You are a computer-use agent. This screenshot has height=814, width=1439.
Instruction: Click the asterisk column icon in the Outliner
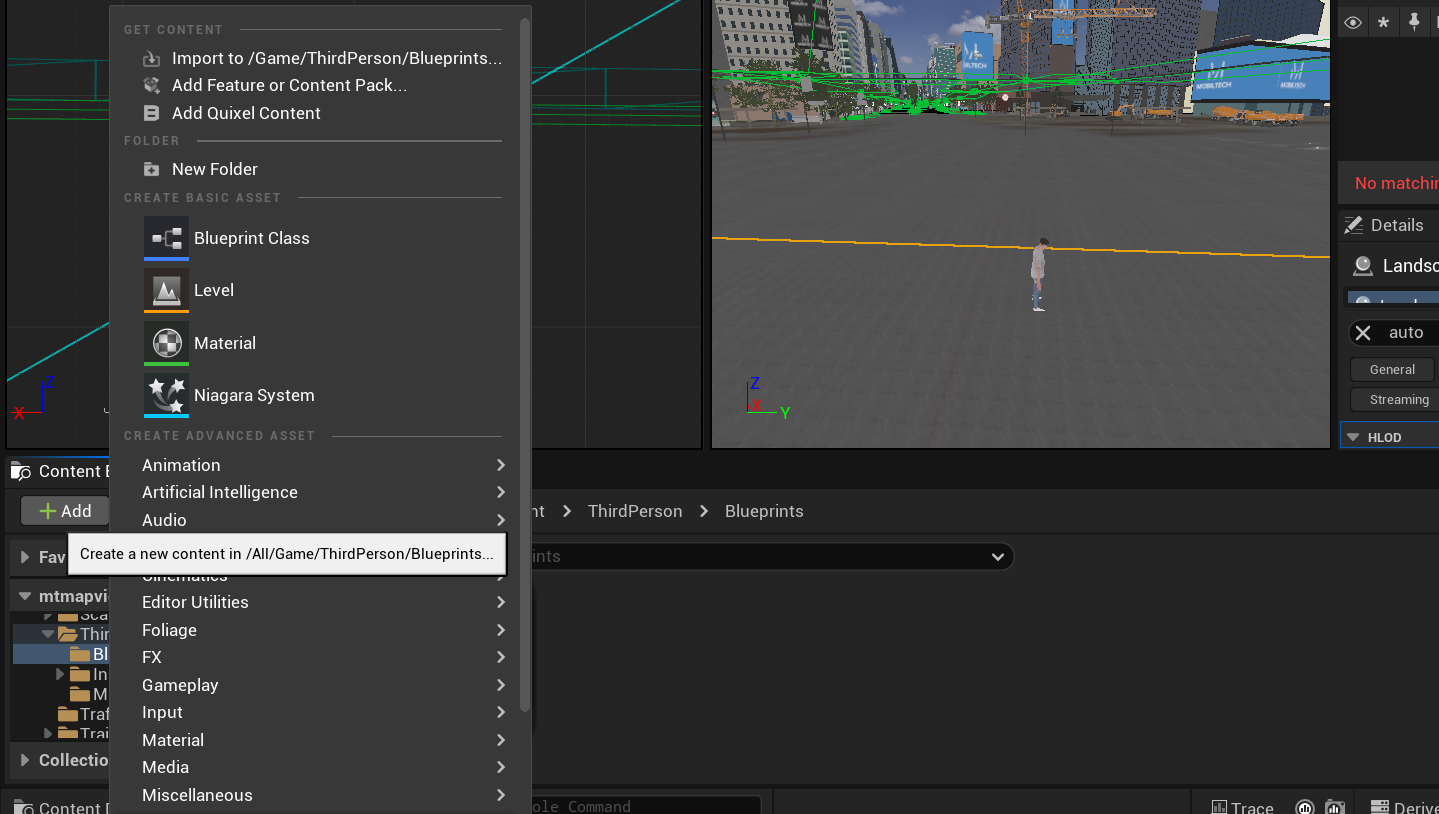[1383, 22]
